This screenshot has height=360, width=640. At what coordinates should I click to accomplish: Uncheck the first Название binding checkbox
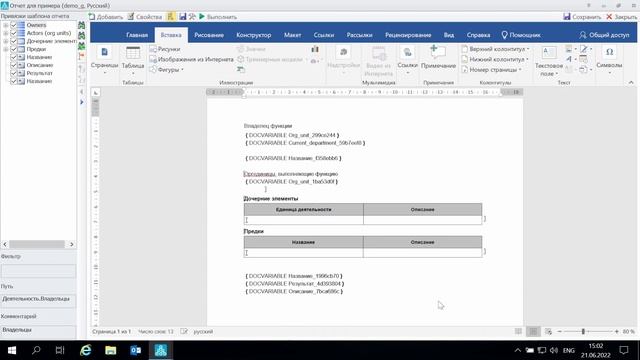tap(13, 57)
